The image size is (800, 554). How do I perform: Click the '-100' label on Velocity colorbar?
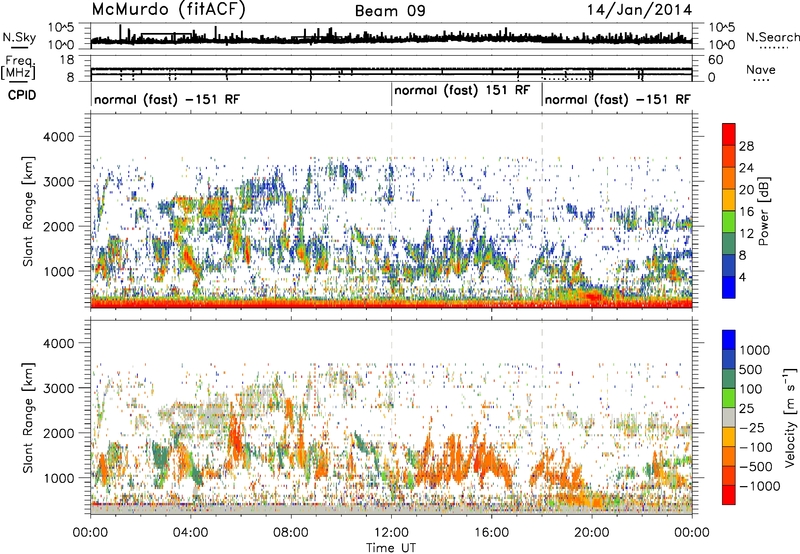point(756,447)
